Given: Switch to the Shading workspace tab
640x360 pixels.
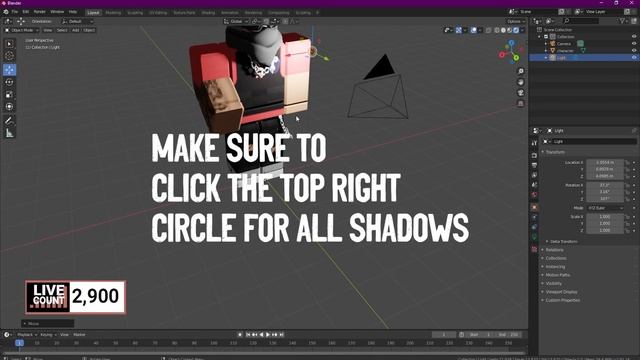Looking at the screenshot, I should point(208,13).
